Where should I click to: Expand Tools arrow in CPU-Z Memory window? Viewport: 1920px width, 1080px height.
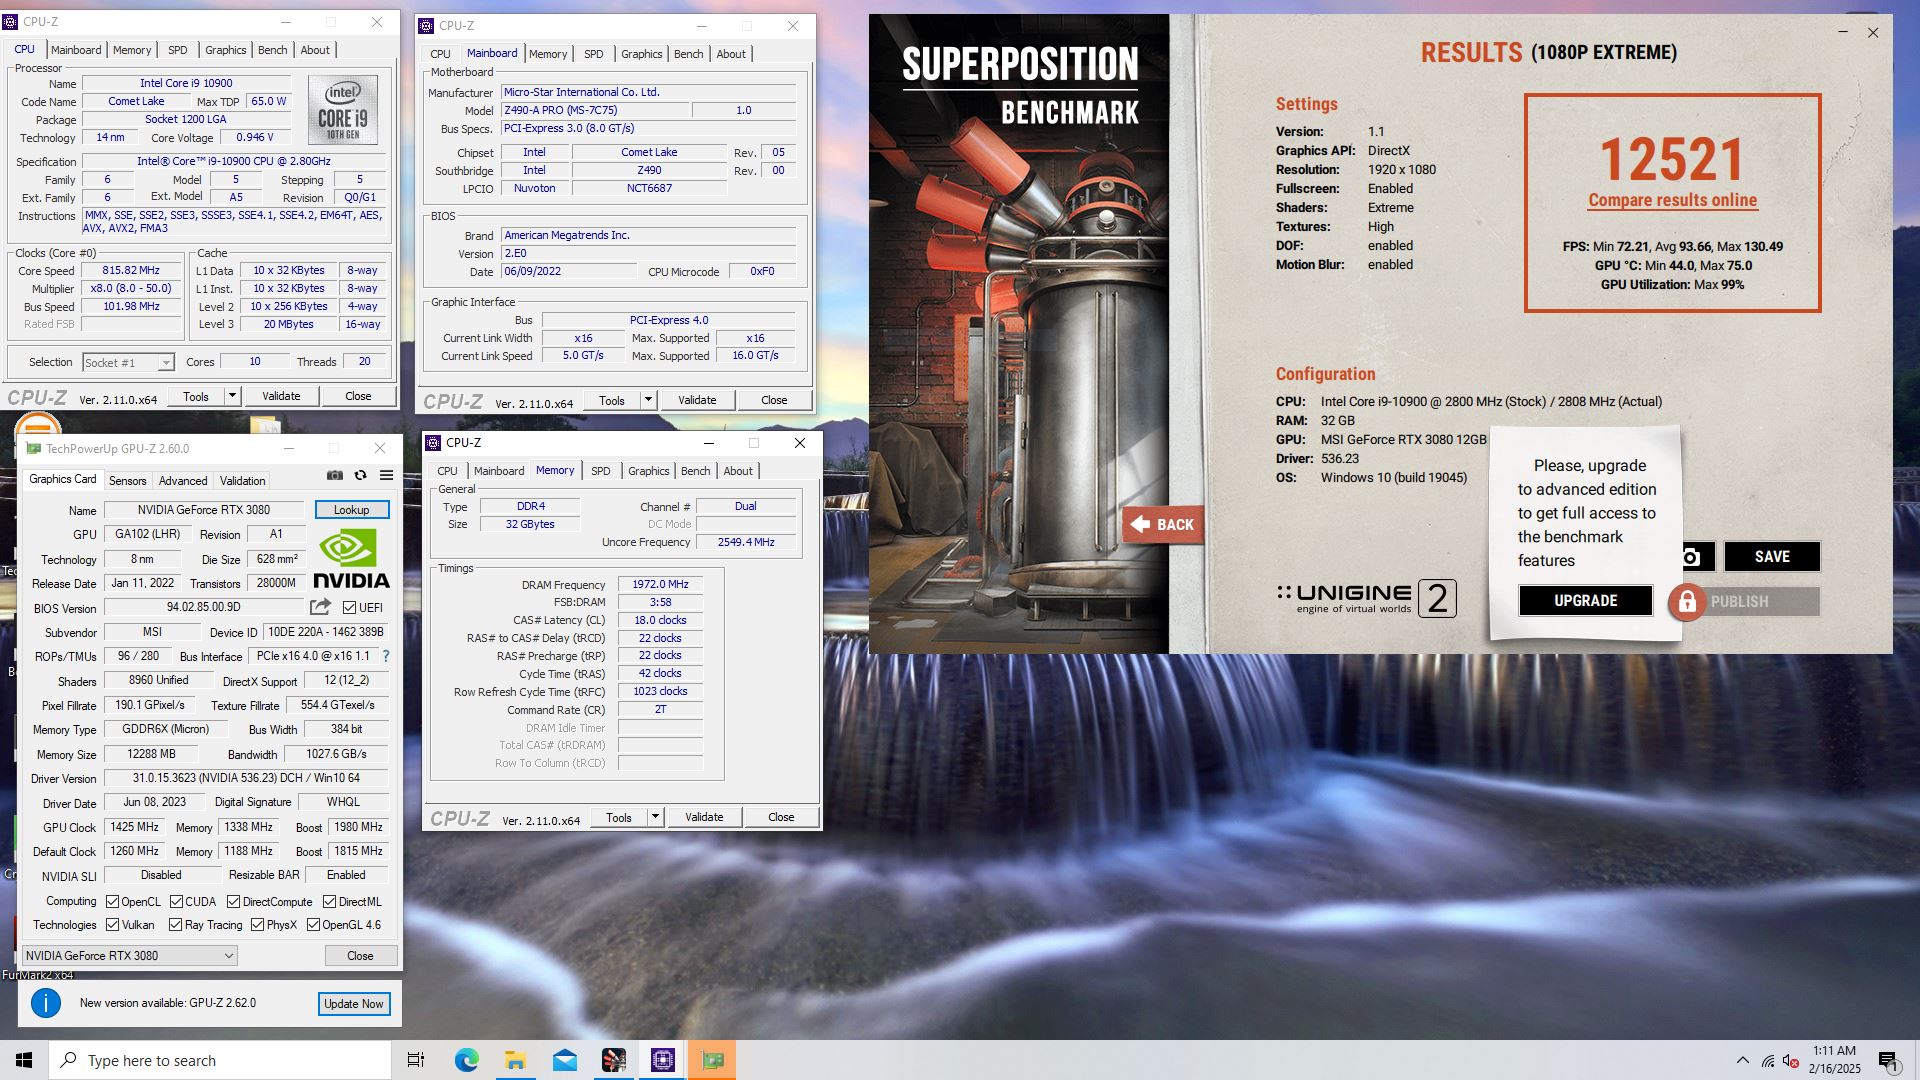point(655,817)
